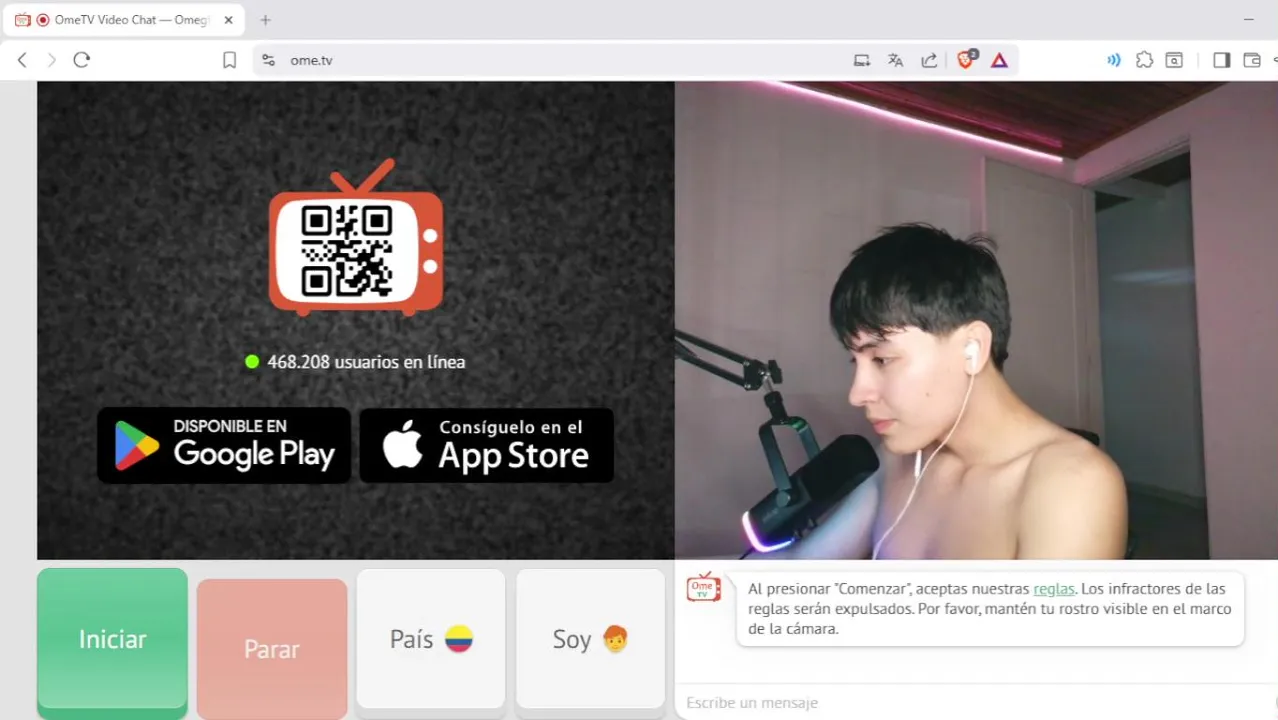Viewport: 1278px width, 720px height.
Task: Open the reglas link in chat message
Action: point(1054,589)
